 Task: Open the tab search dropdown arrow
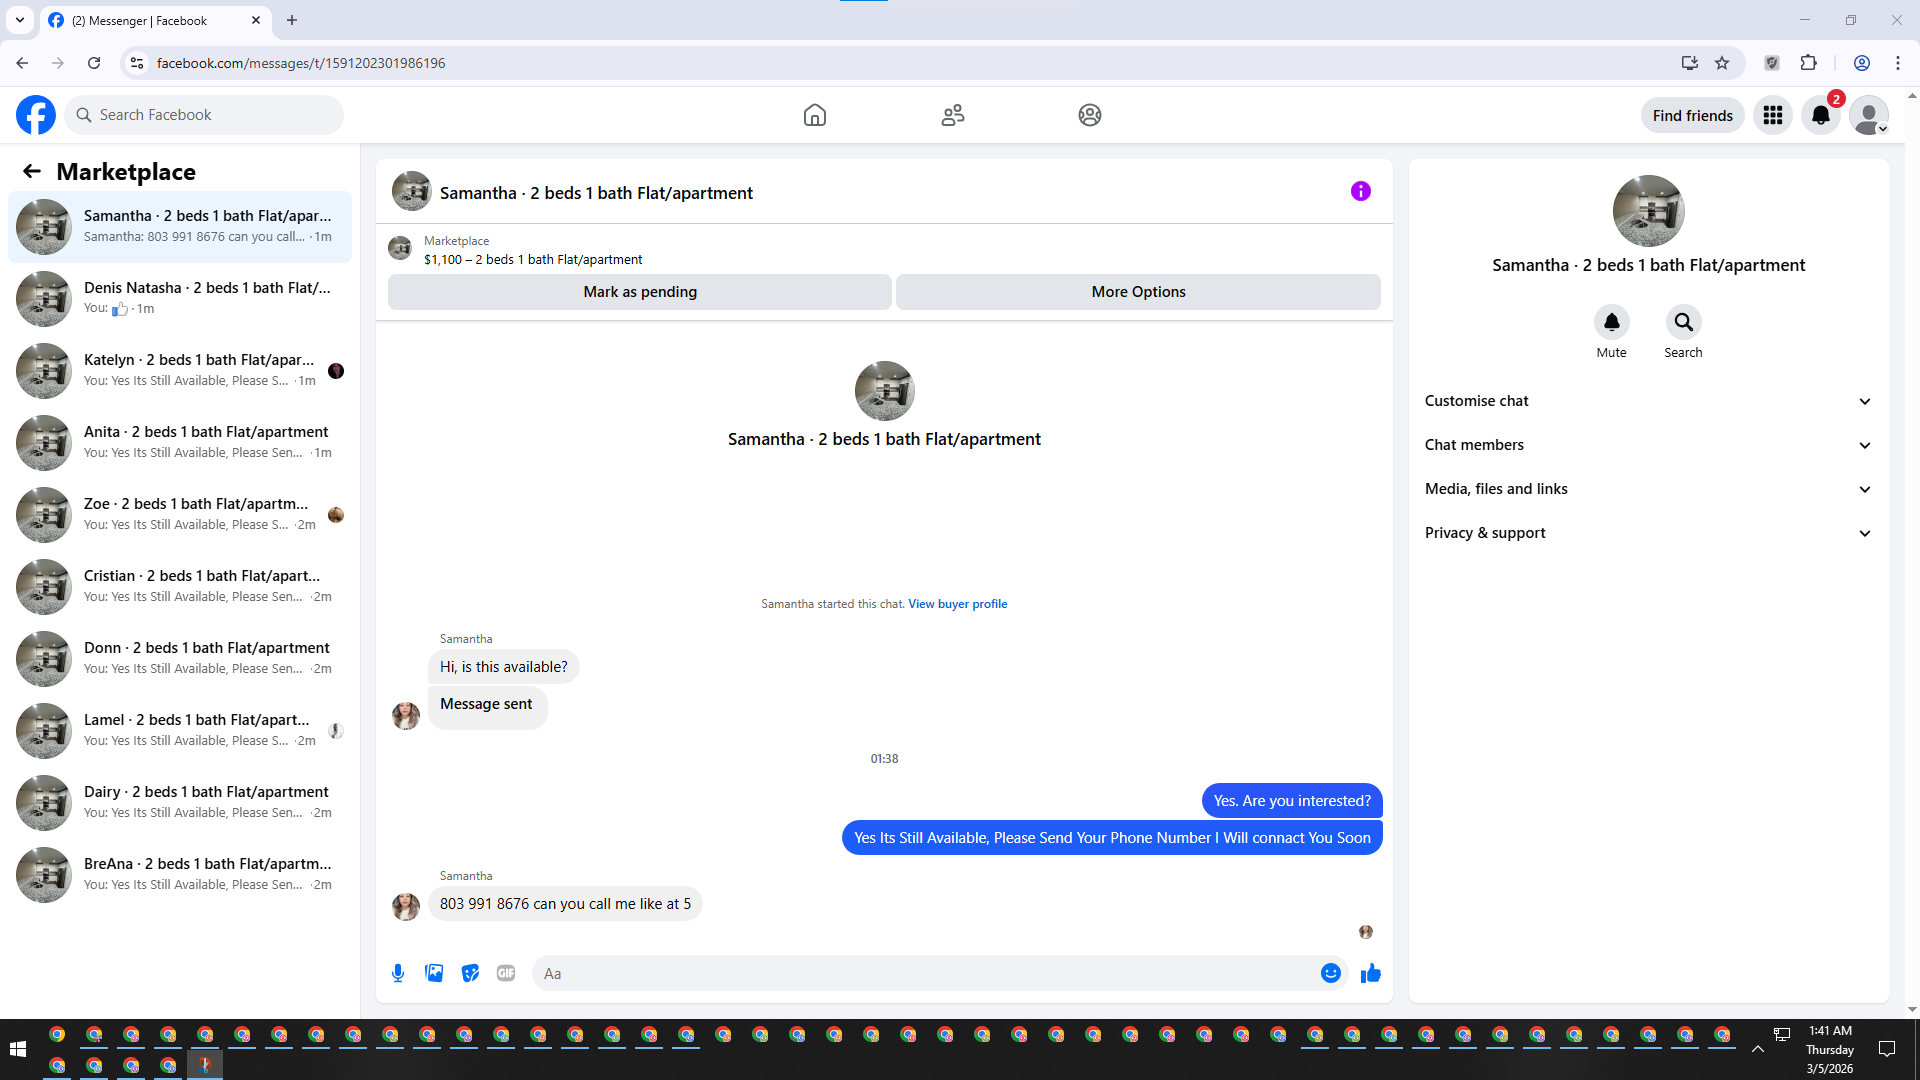20,20
